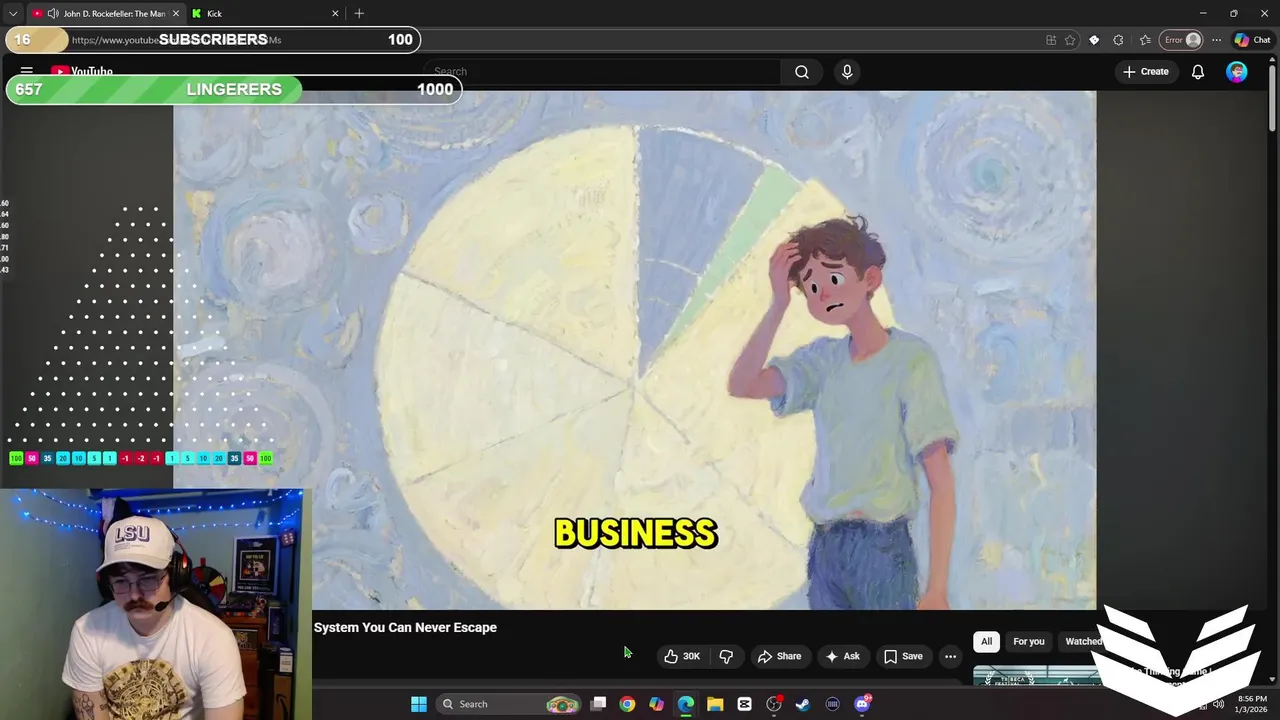Like the video with 30K likes
This screenshot has width=1280, height=720.
(682, 656)
